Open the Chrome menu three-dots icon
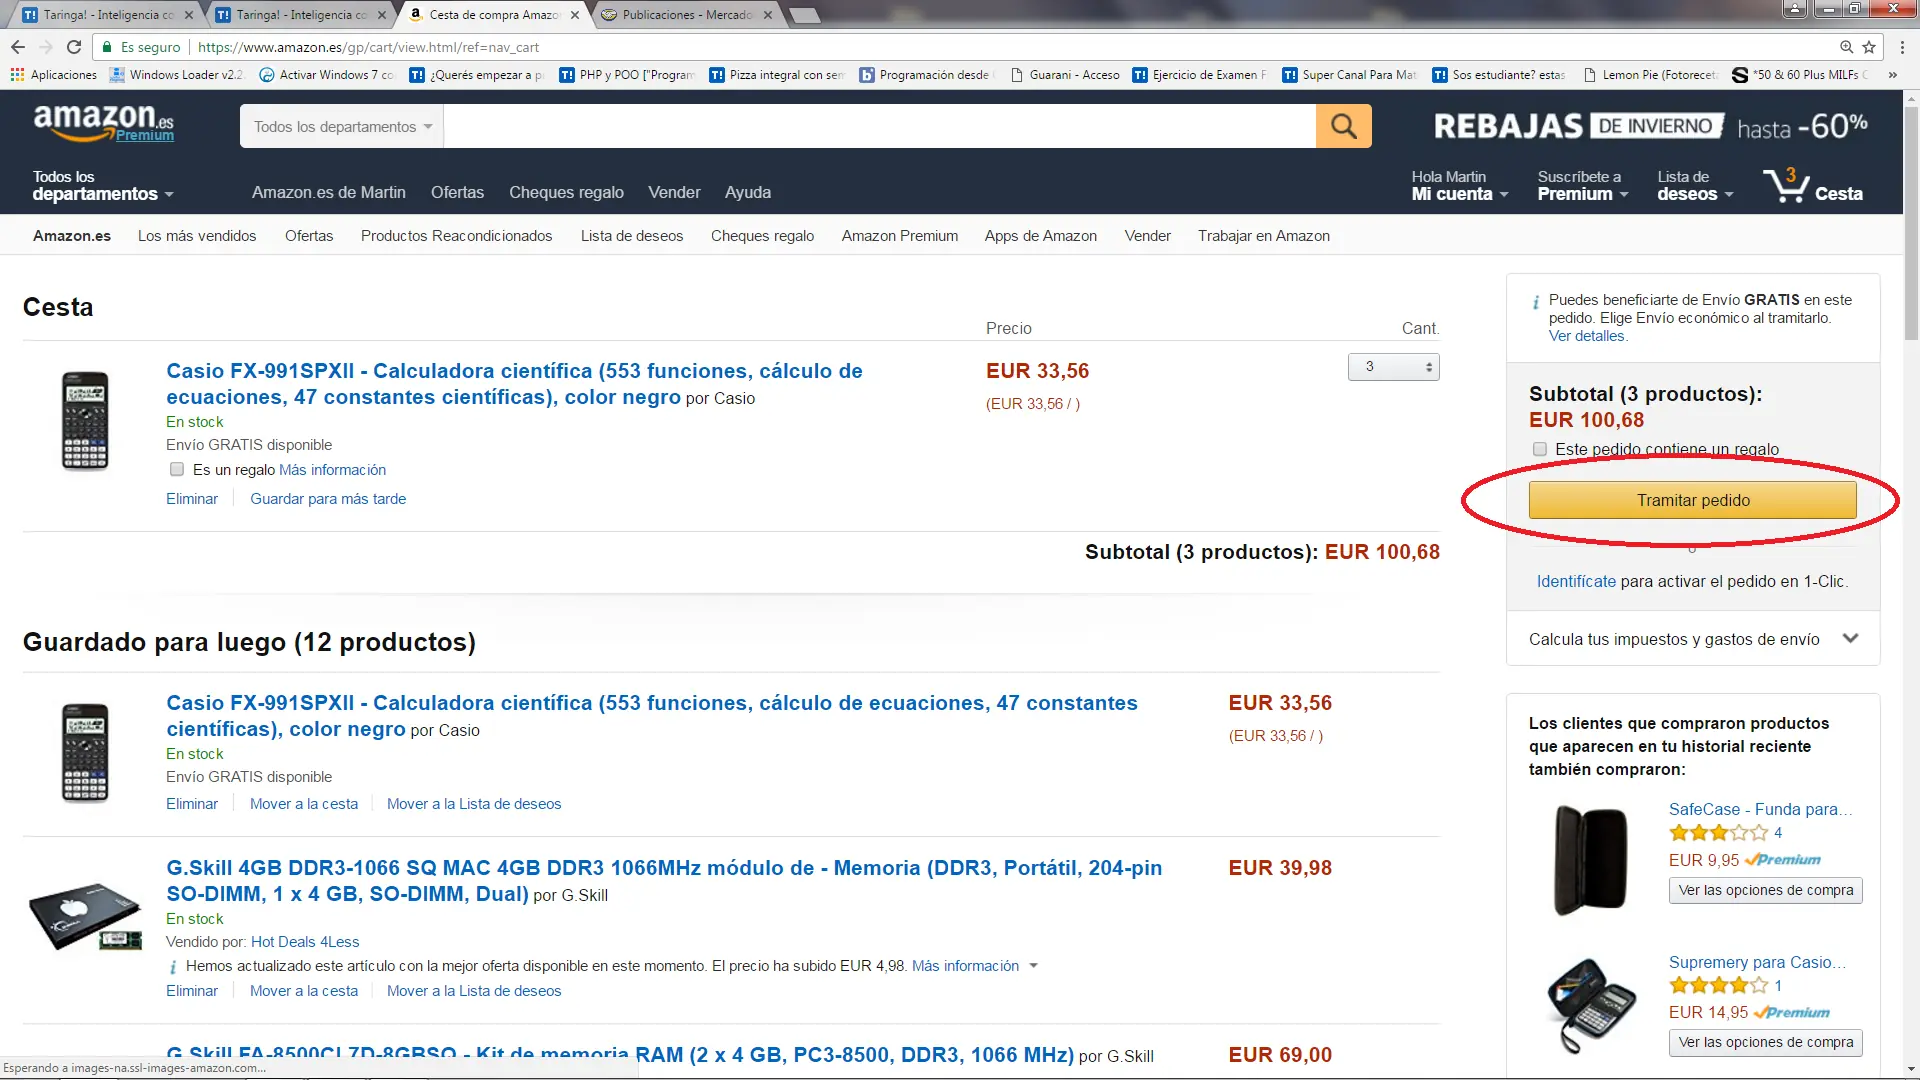Screen dimensions: 1920x1080 (1902, 47)
